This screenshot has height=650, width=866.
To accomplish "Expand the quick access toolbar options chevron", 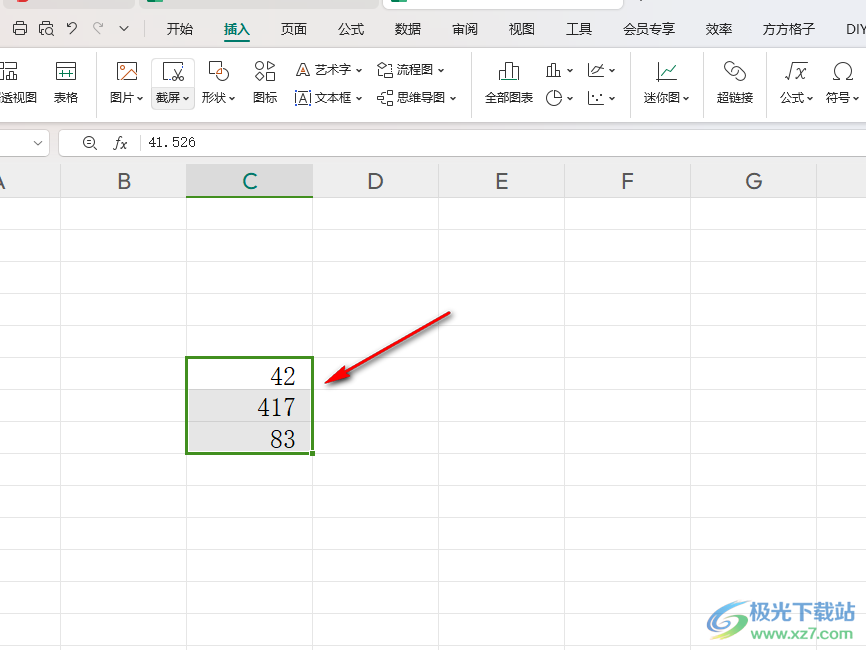I will click(124, 28).
